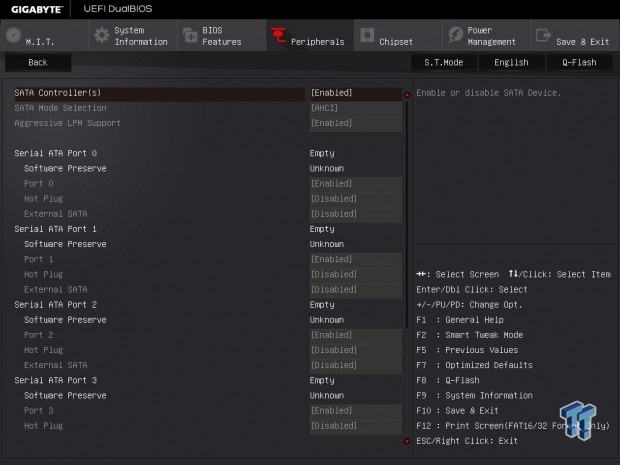Open Port 3 Hot Plug value

click(356, 426)
